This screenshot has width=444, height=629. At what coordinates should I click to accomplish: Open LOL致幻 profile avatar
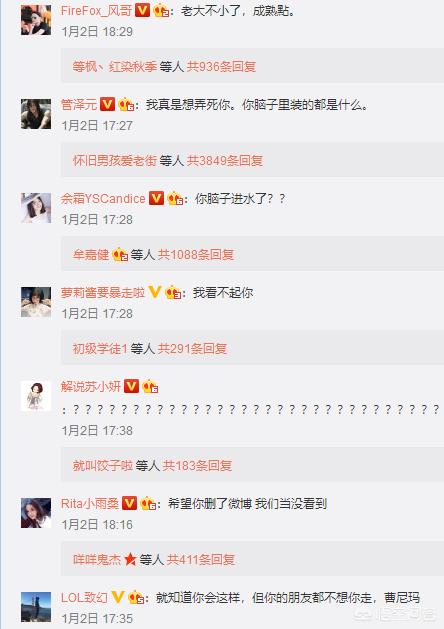(x=36, y=607)
